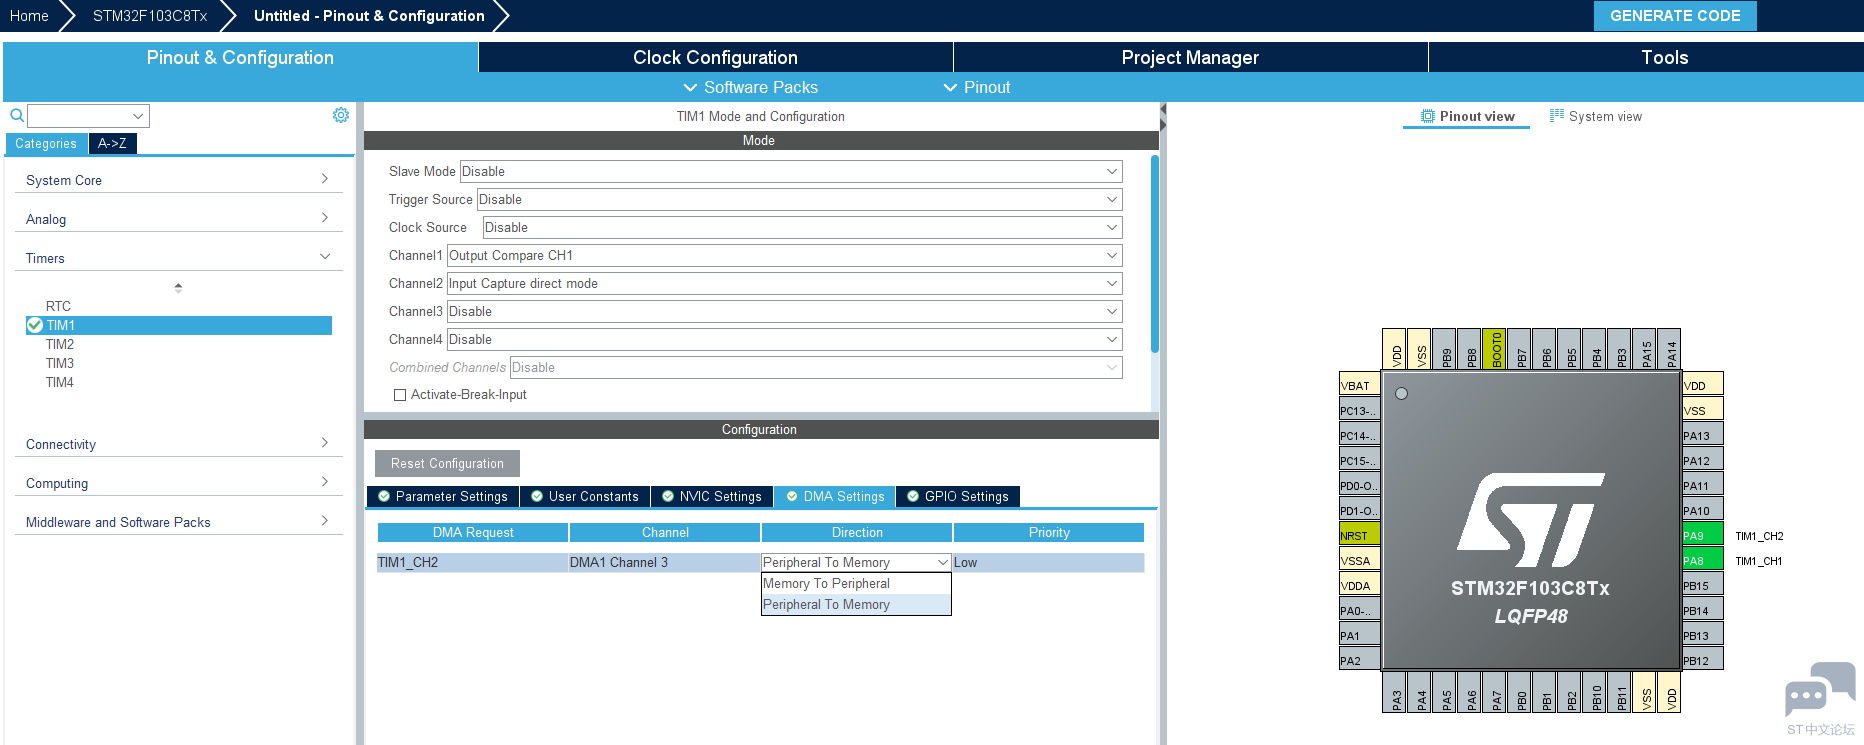
Task: Click the Parameter Settings status check icon
Action: tap(384, 496)
